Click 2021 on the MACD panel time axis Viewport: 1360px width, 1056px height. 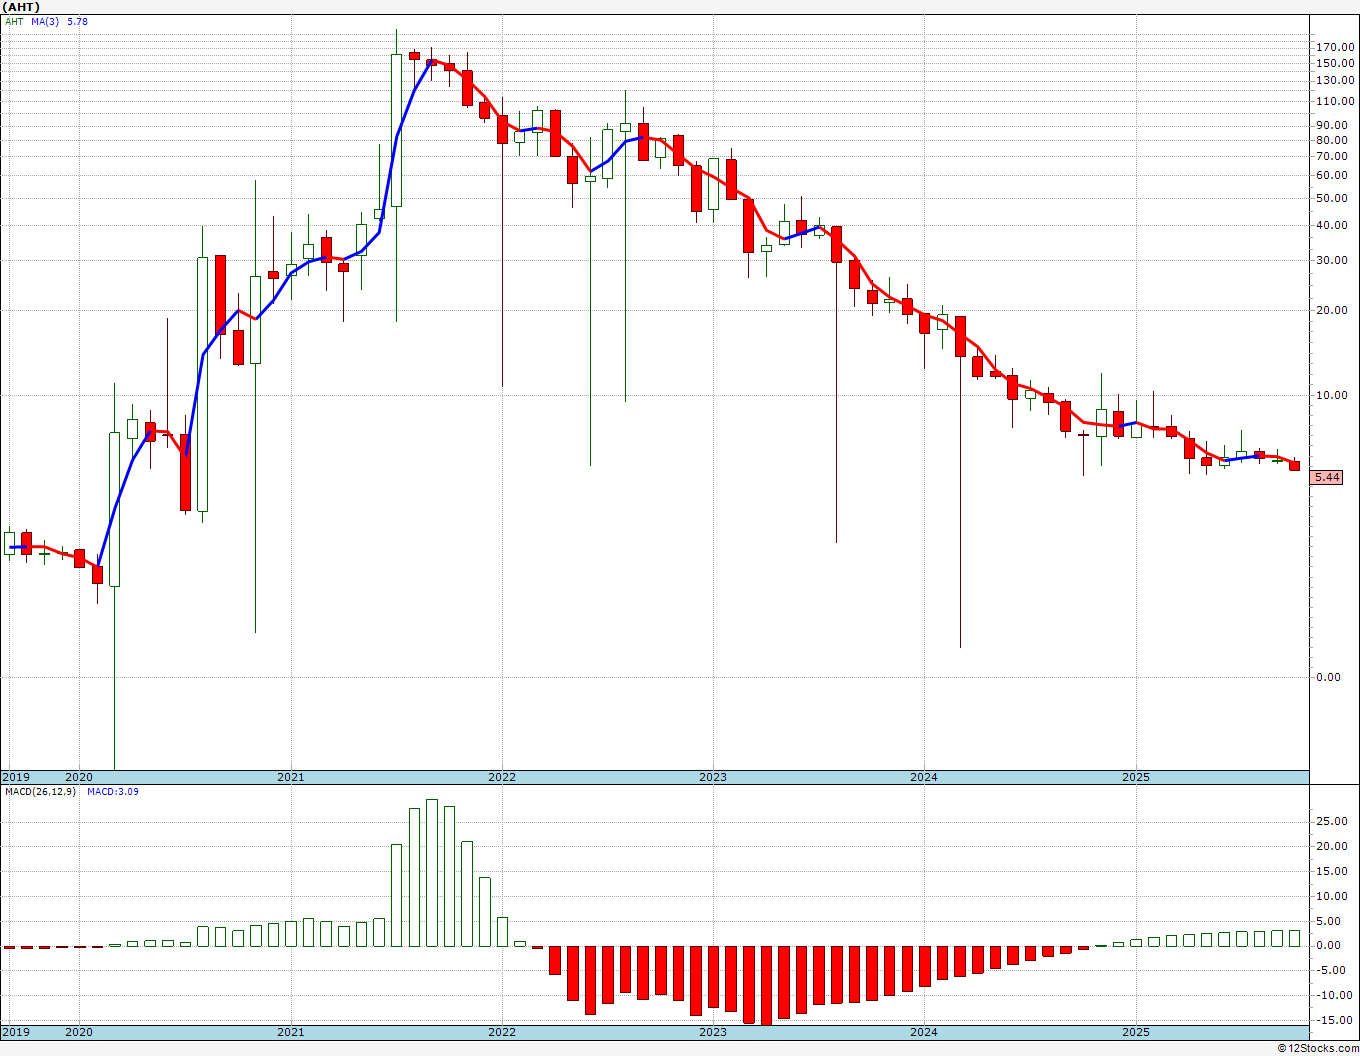(x=290, y=1032)
